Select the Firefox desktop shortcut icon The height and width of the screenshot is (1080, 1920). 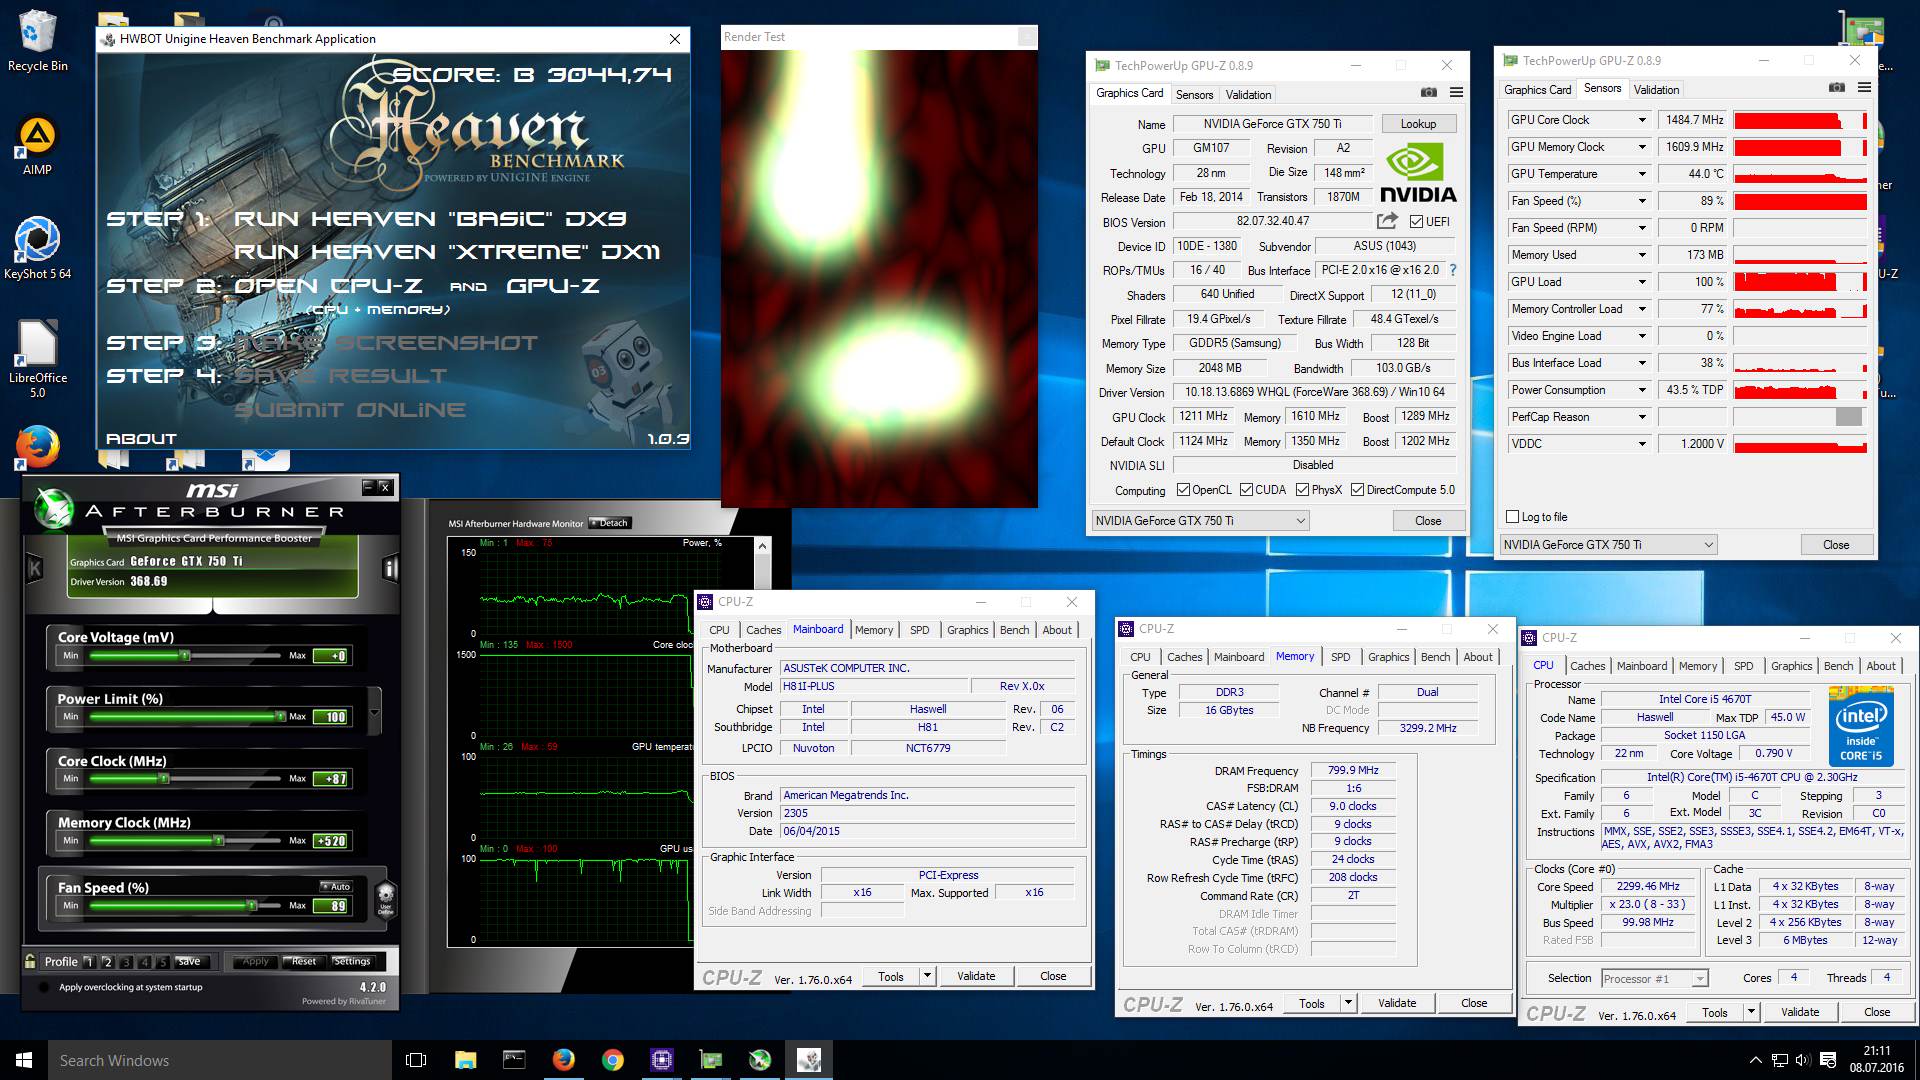coord(38,447)
